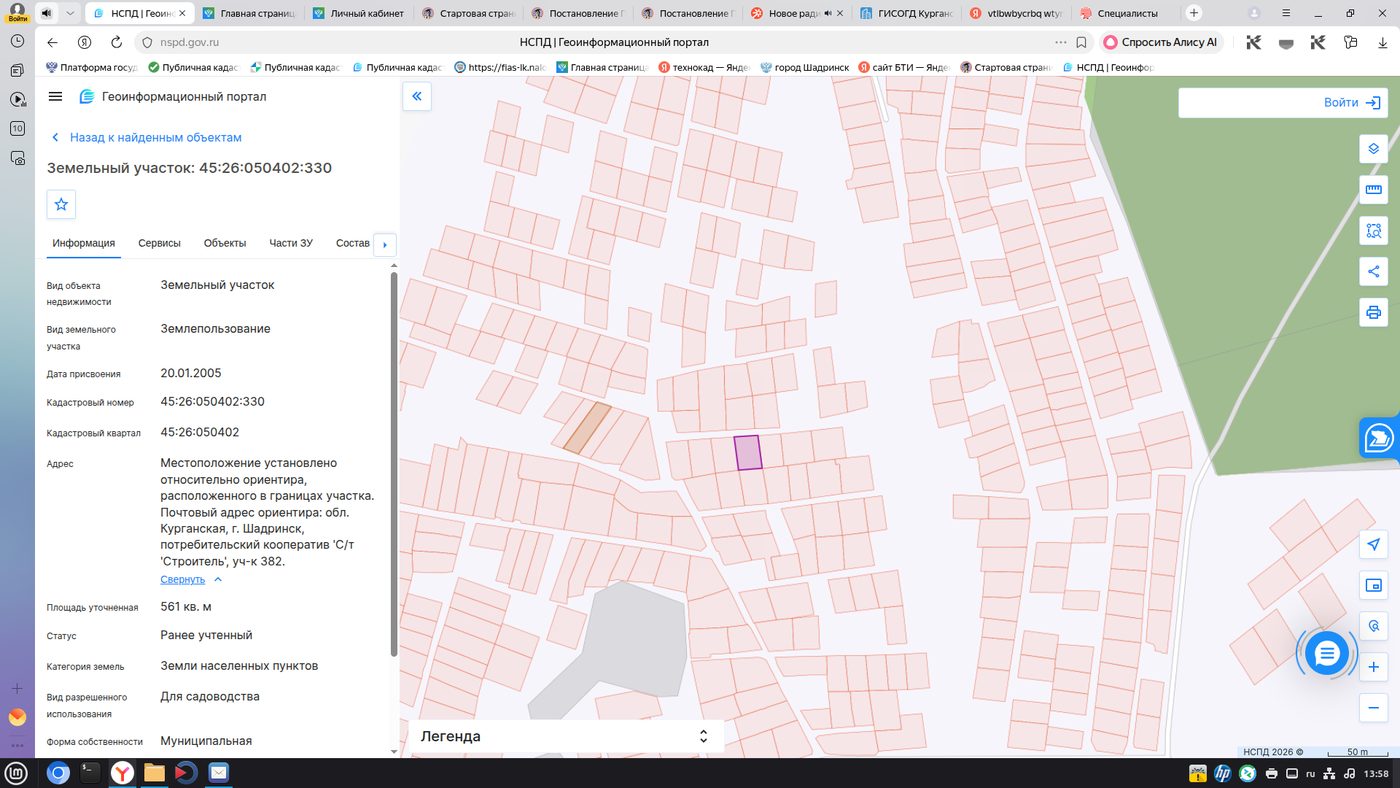Open the chat support bubble
The height and width of the screenshot is (788, 1400).
[x=1327, y=654]
